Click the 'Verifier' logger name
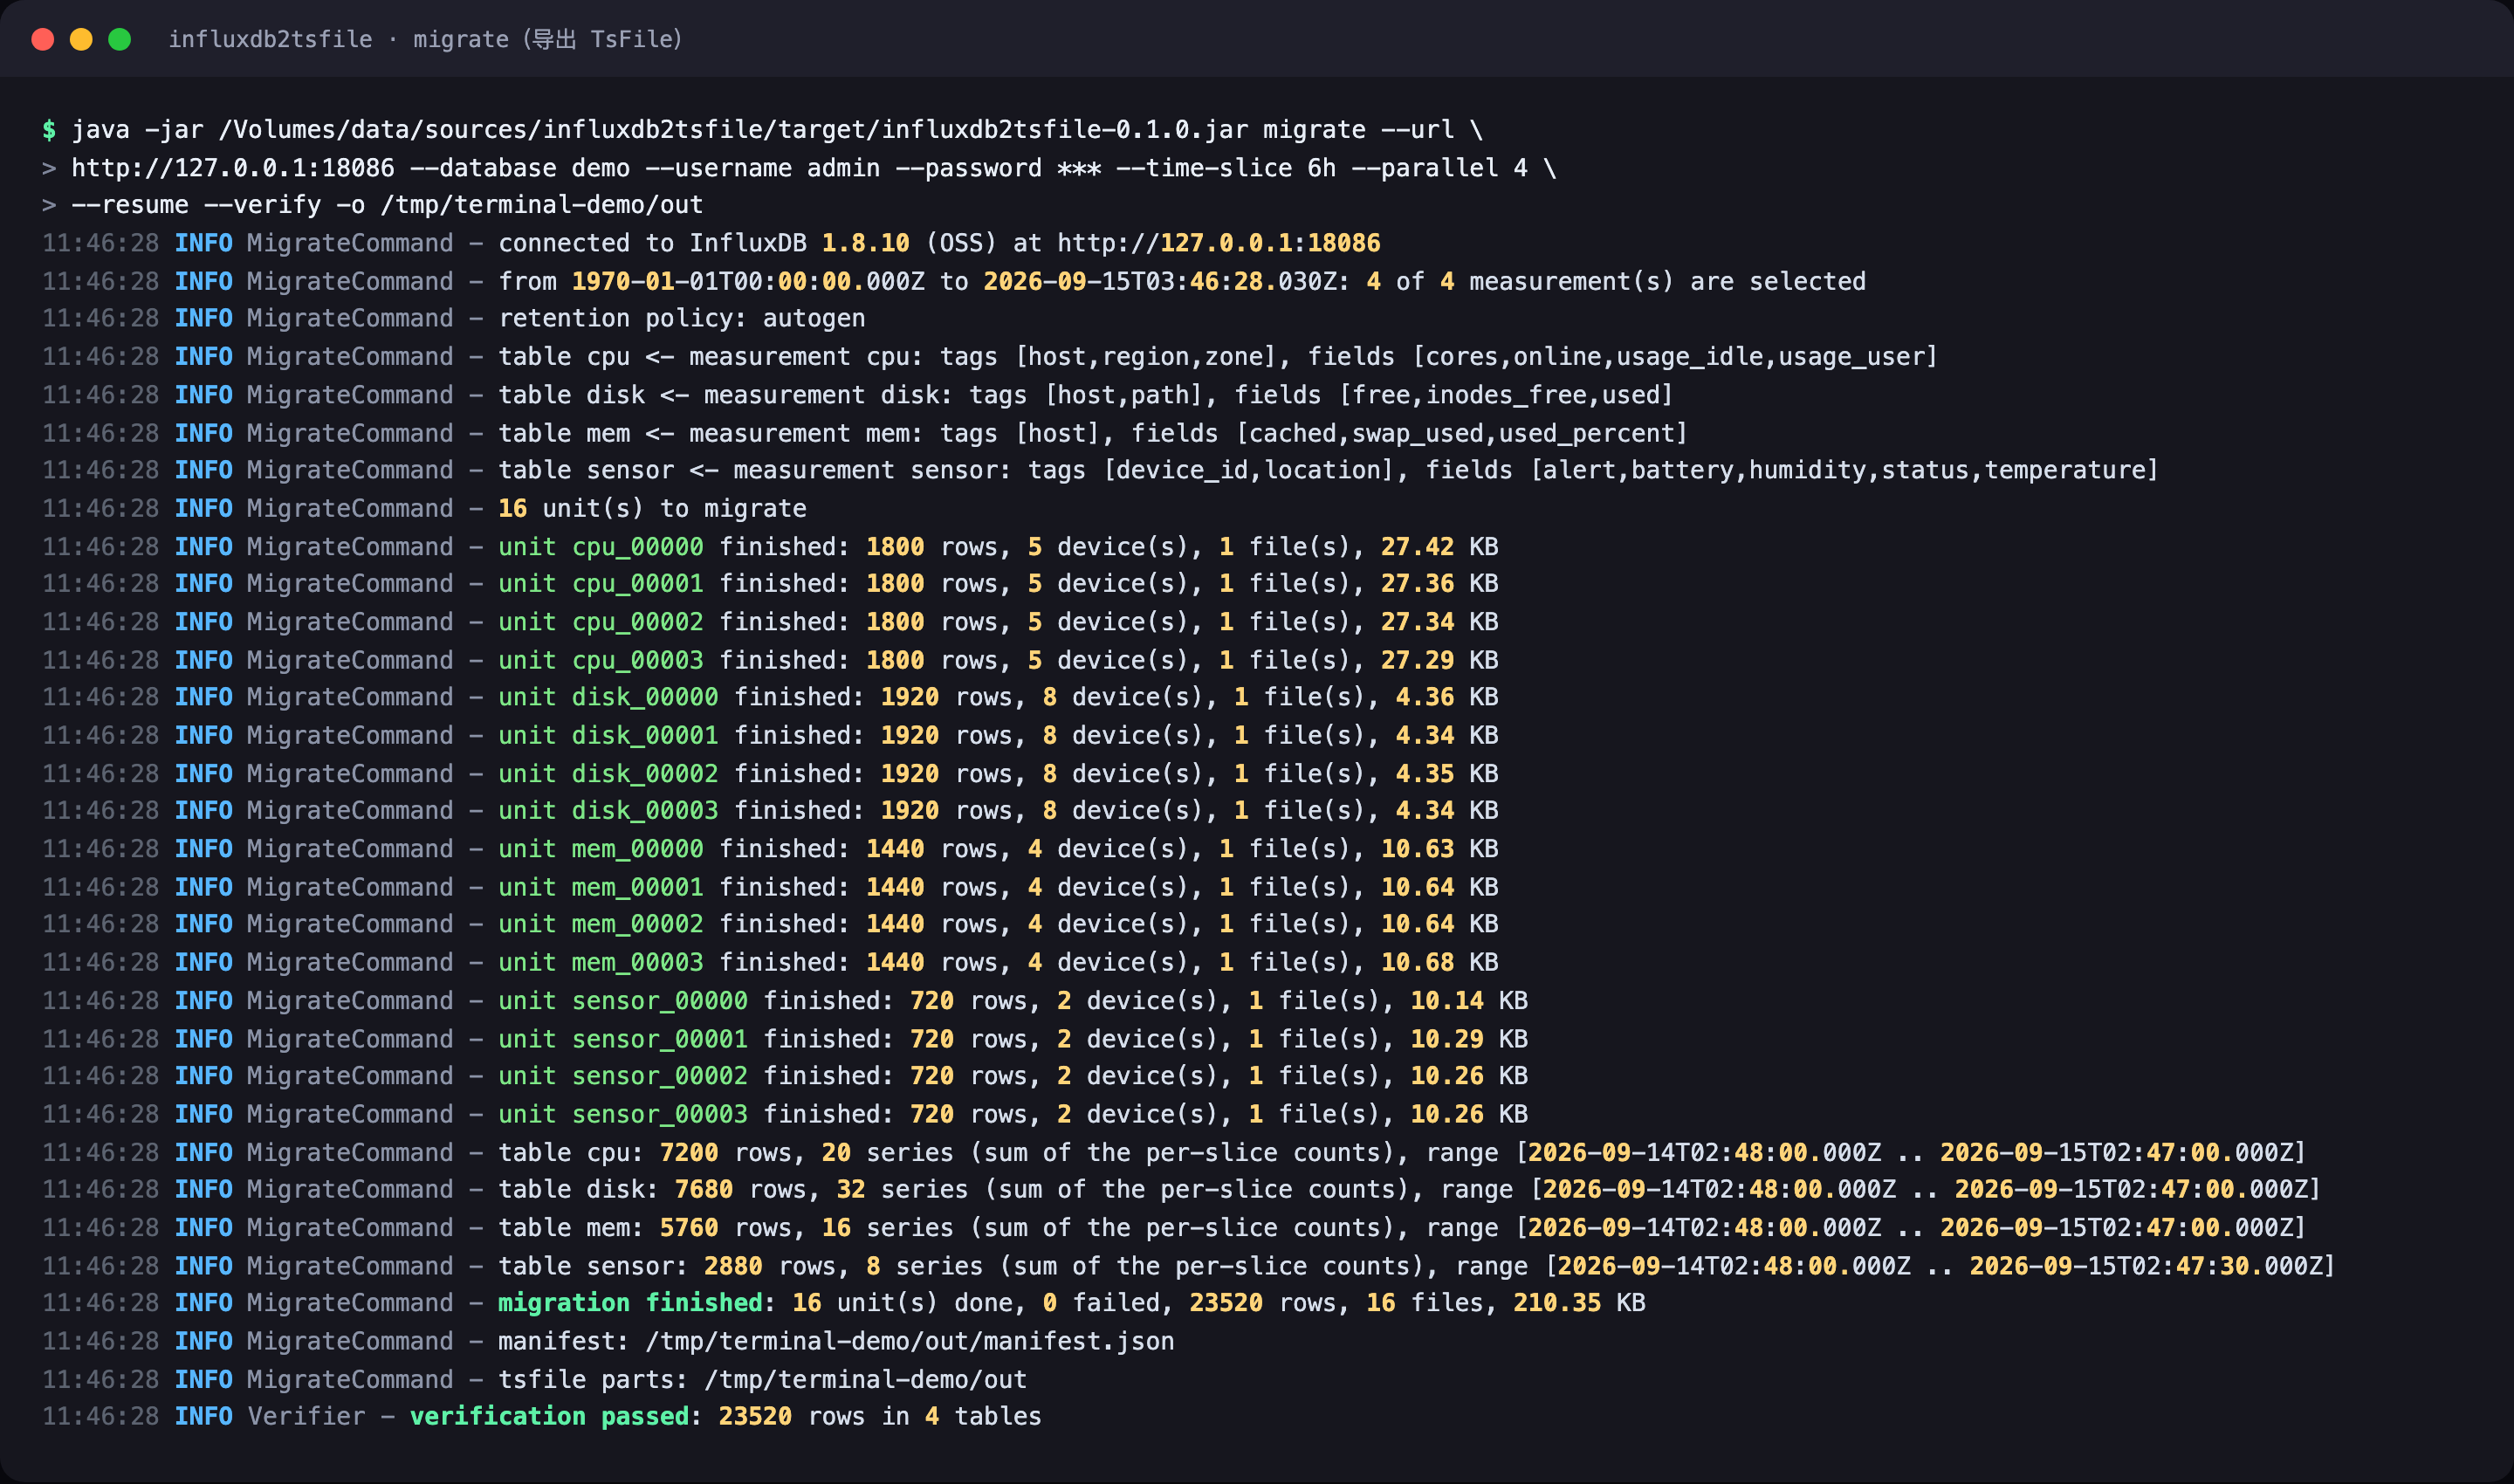Image resolution: width=2514 pixels, height=1484 pixels. pos(306,1416)
